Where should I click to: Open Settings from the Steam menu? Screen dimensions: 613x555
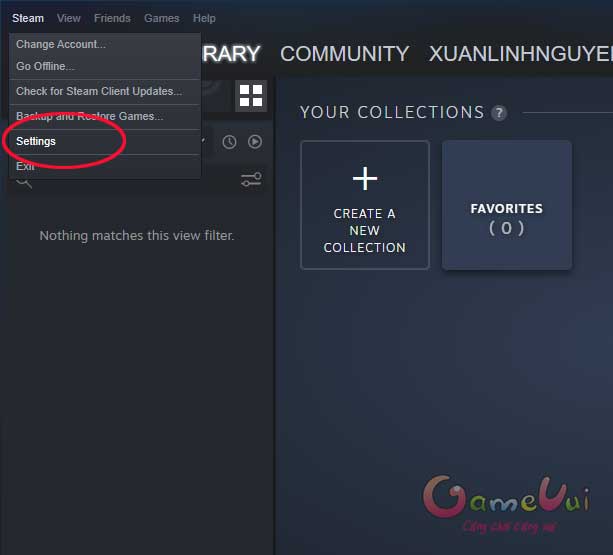tap(36, 141)
